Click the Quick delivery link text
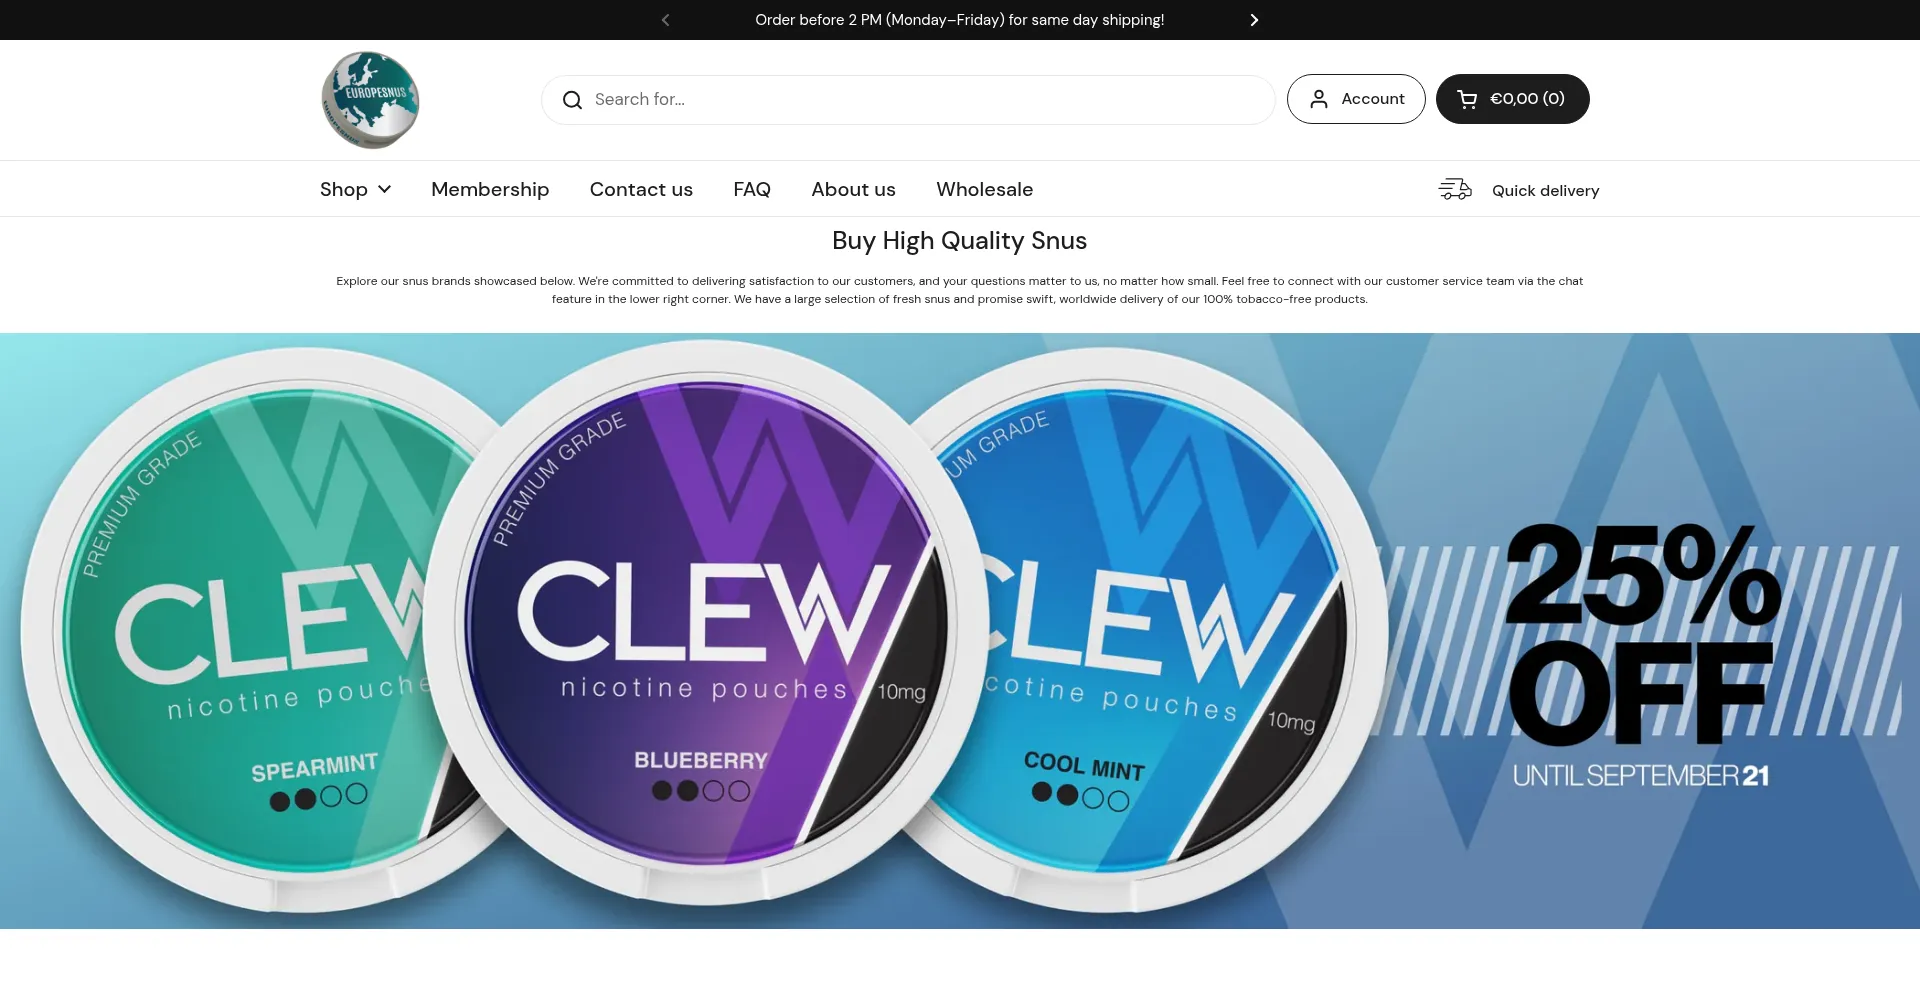Image resolution: width=1920 pixels, height=993 pixels. 1545,190
